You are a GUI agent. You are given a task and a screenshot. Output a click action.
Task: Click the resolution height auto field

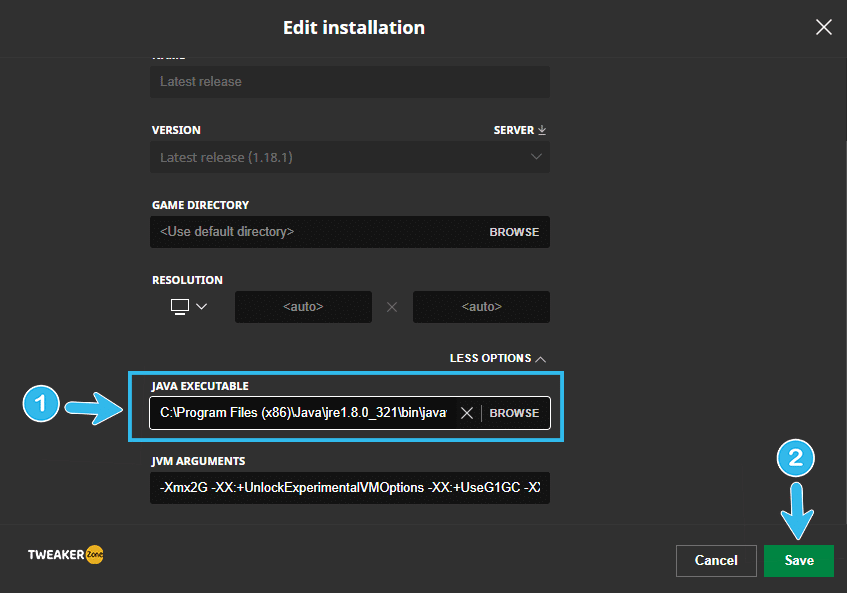[481, 307]
